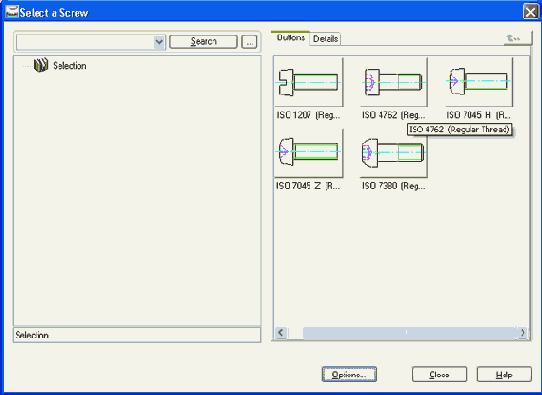Click the ISO 1207 (Reg... label
Screen dimensions: 542x395
click(x=308, y=115)
